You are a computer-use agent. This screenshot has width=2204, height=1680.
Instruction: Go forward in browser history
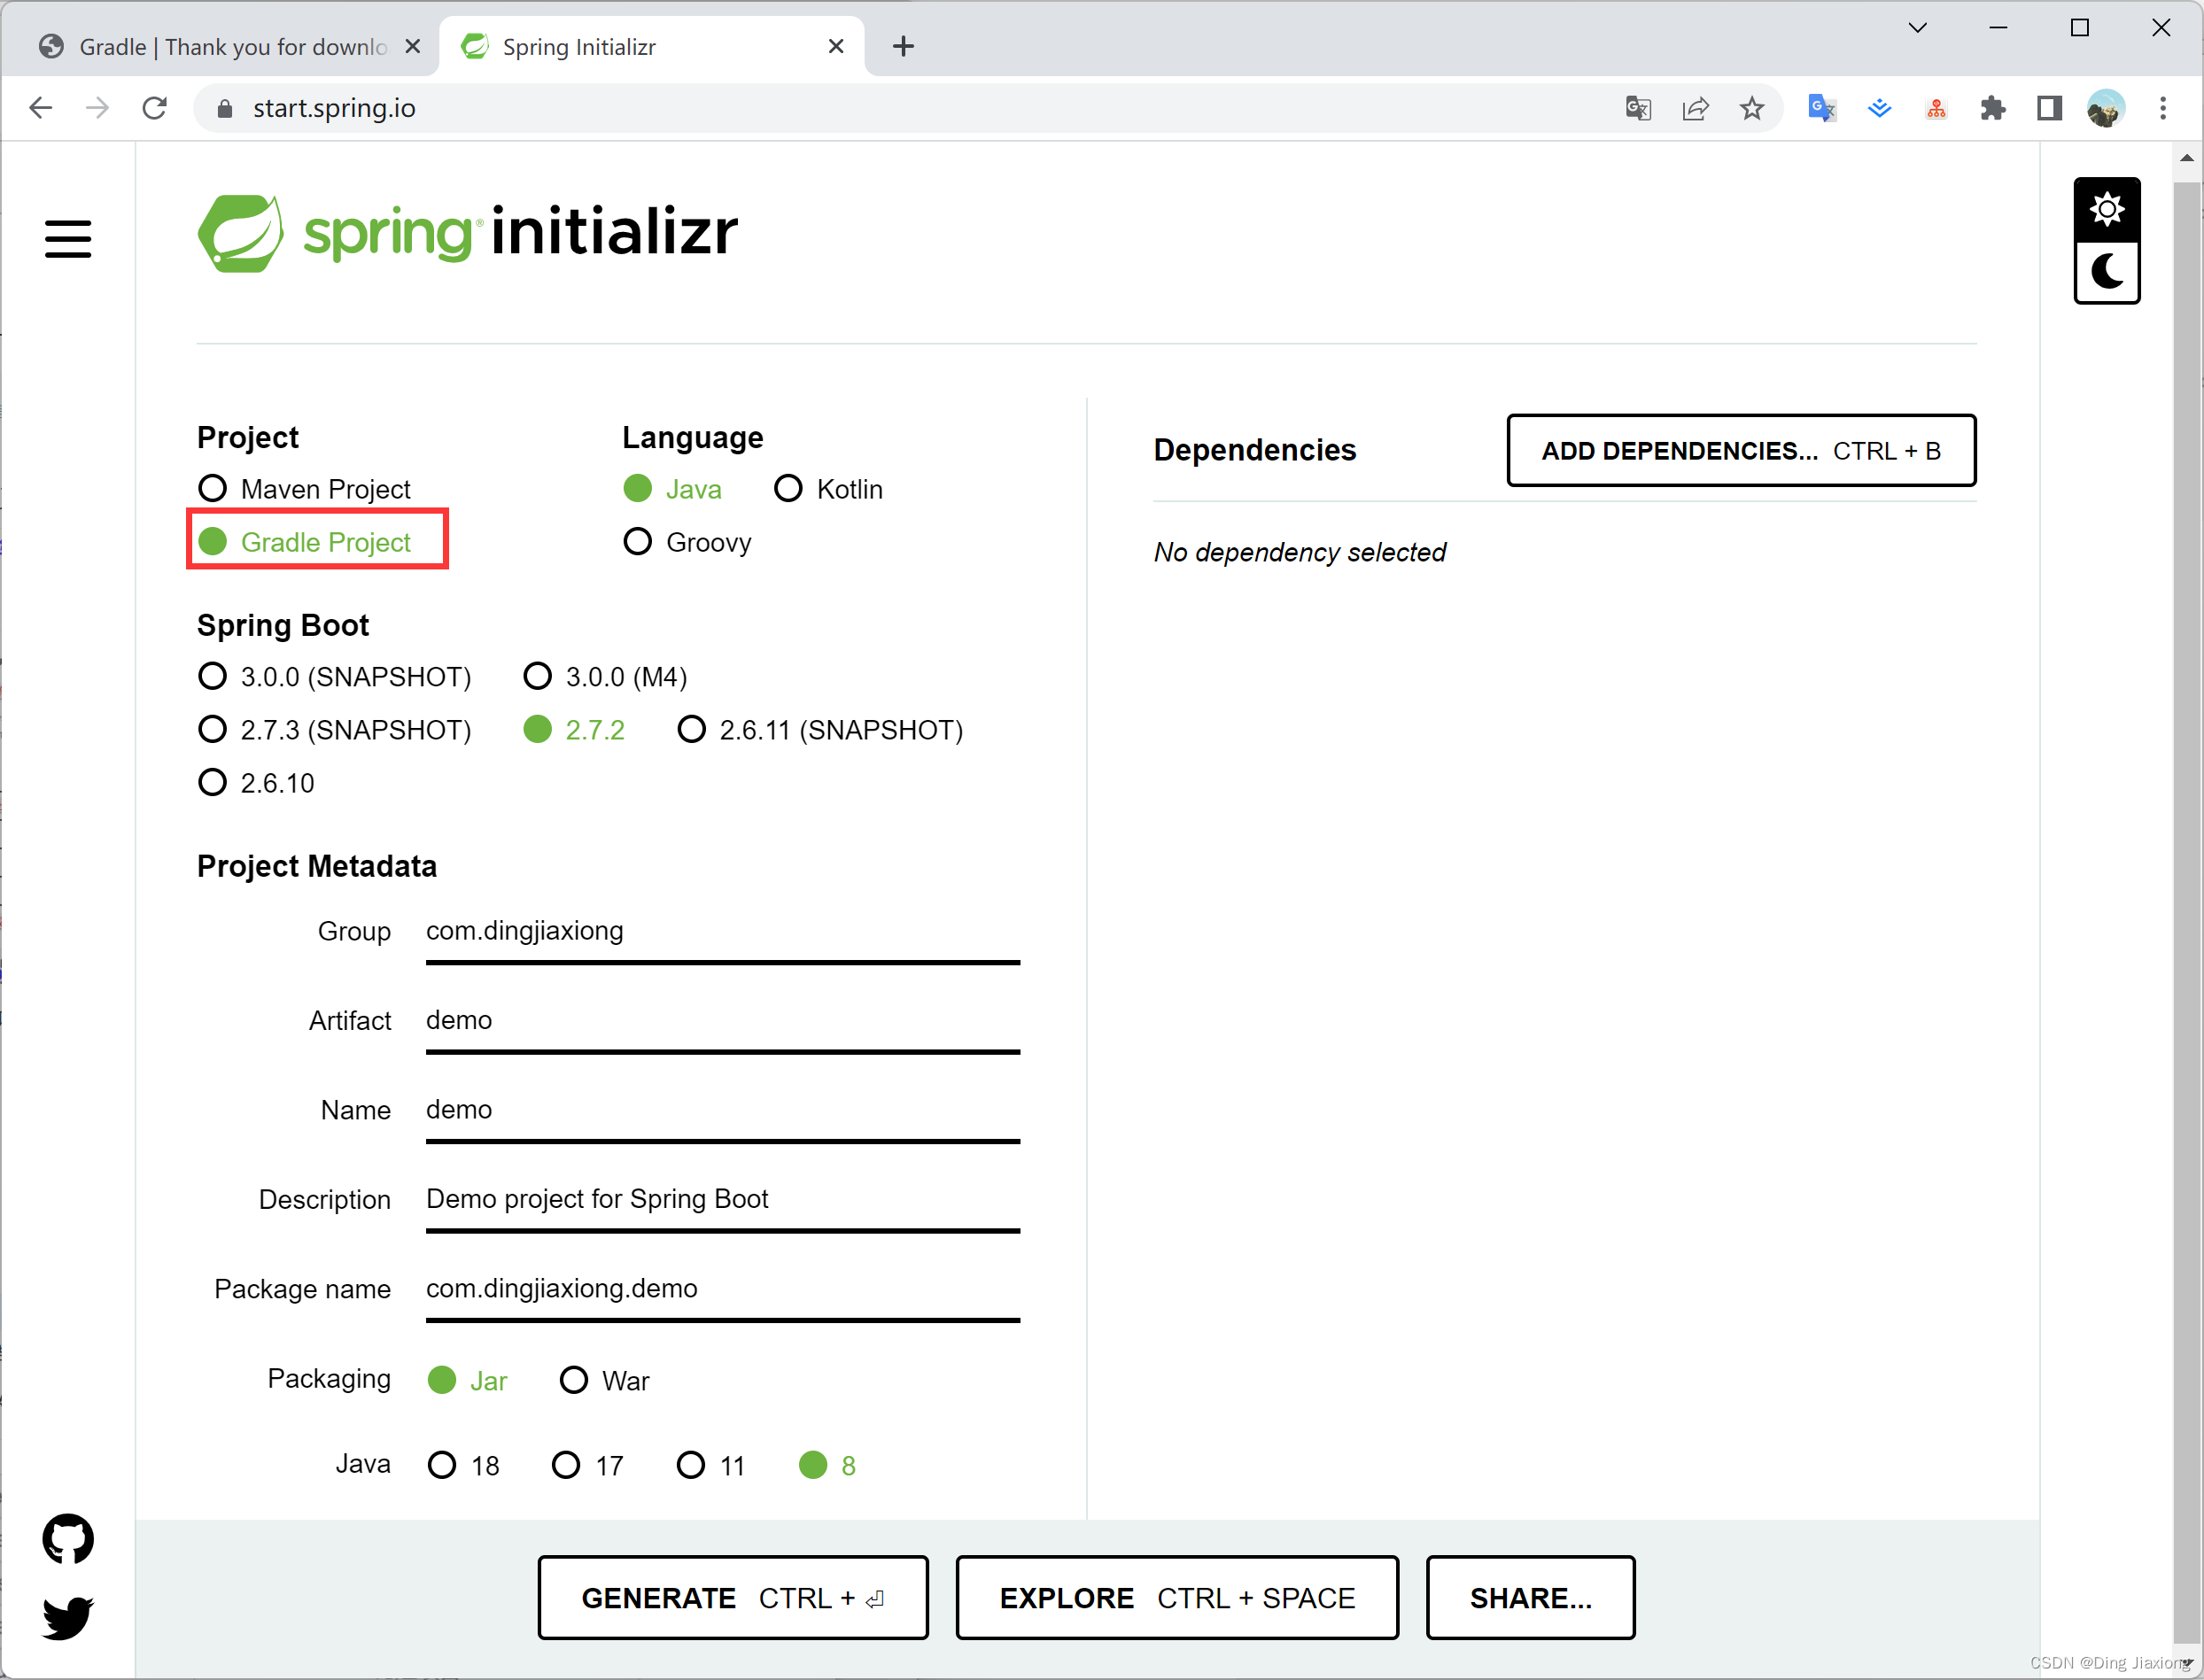click(x=97, y=108)
